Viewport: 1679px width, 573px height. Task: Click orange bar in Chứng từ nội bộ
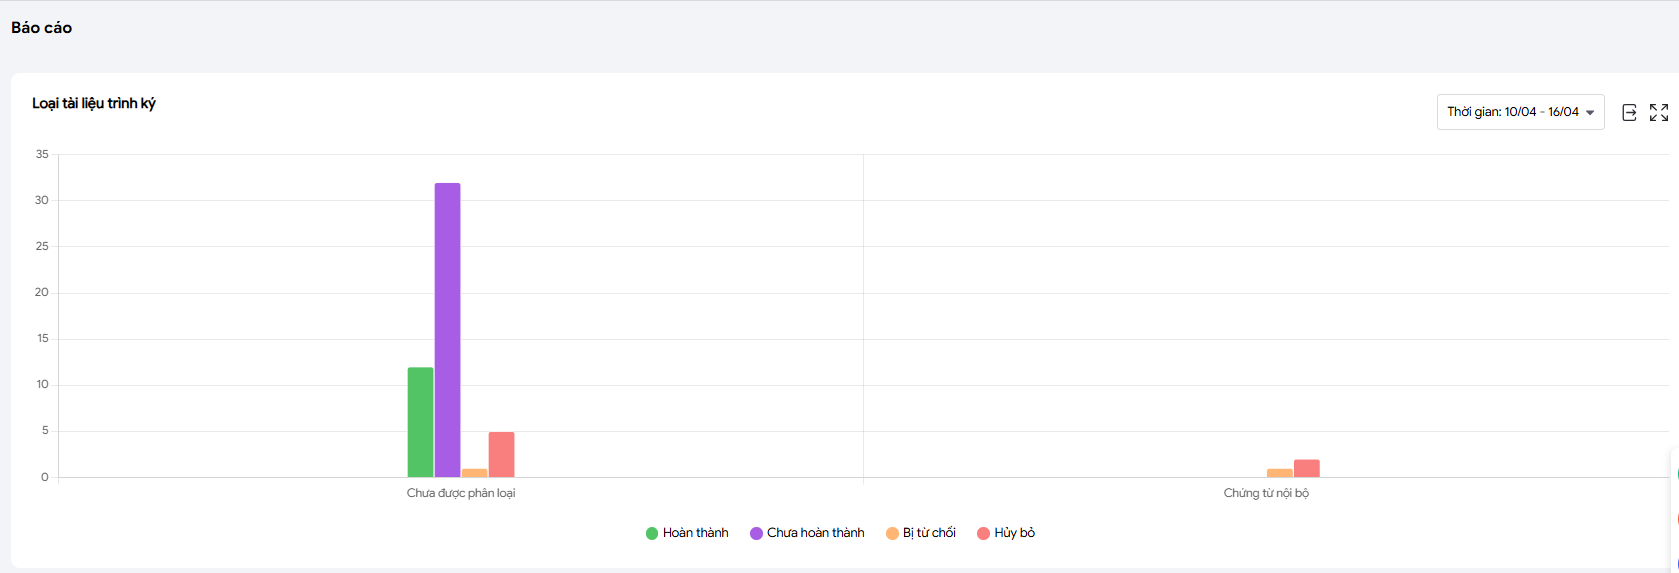pyautogui.click(x=1279, y=473)
